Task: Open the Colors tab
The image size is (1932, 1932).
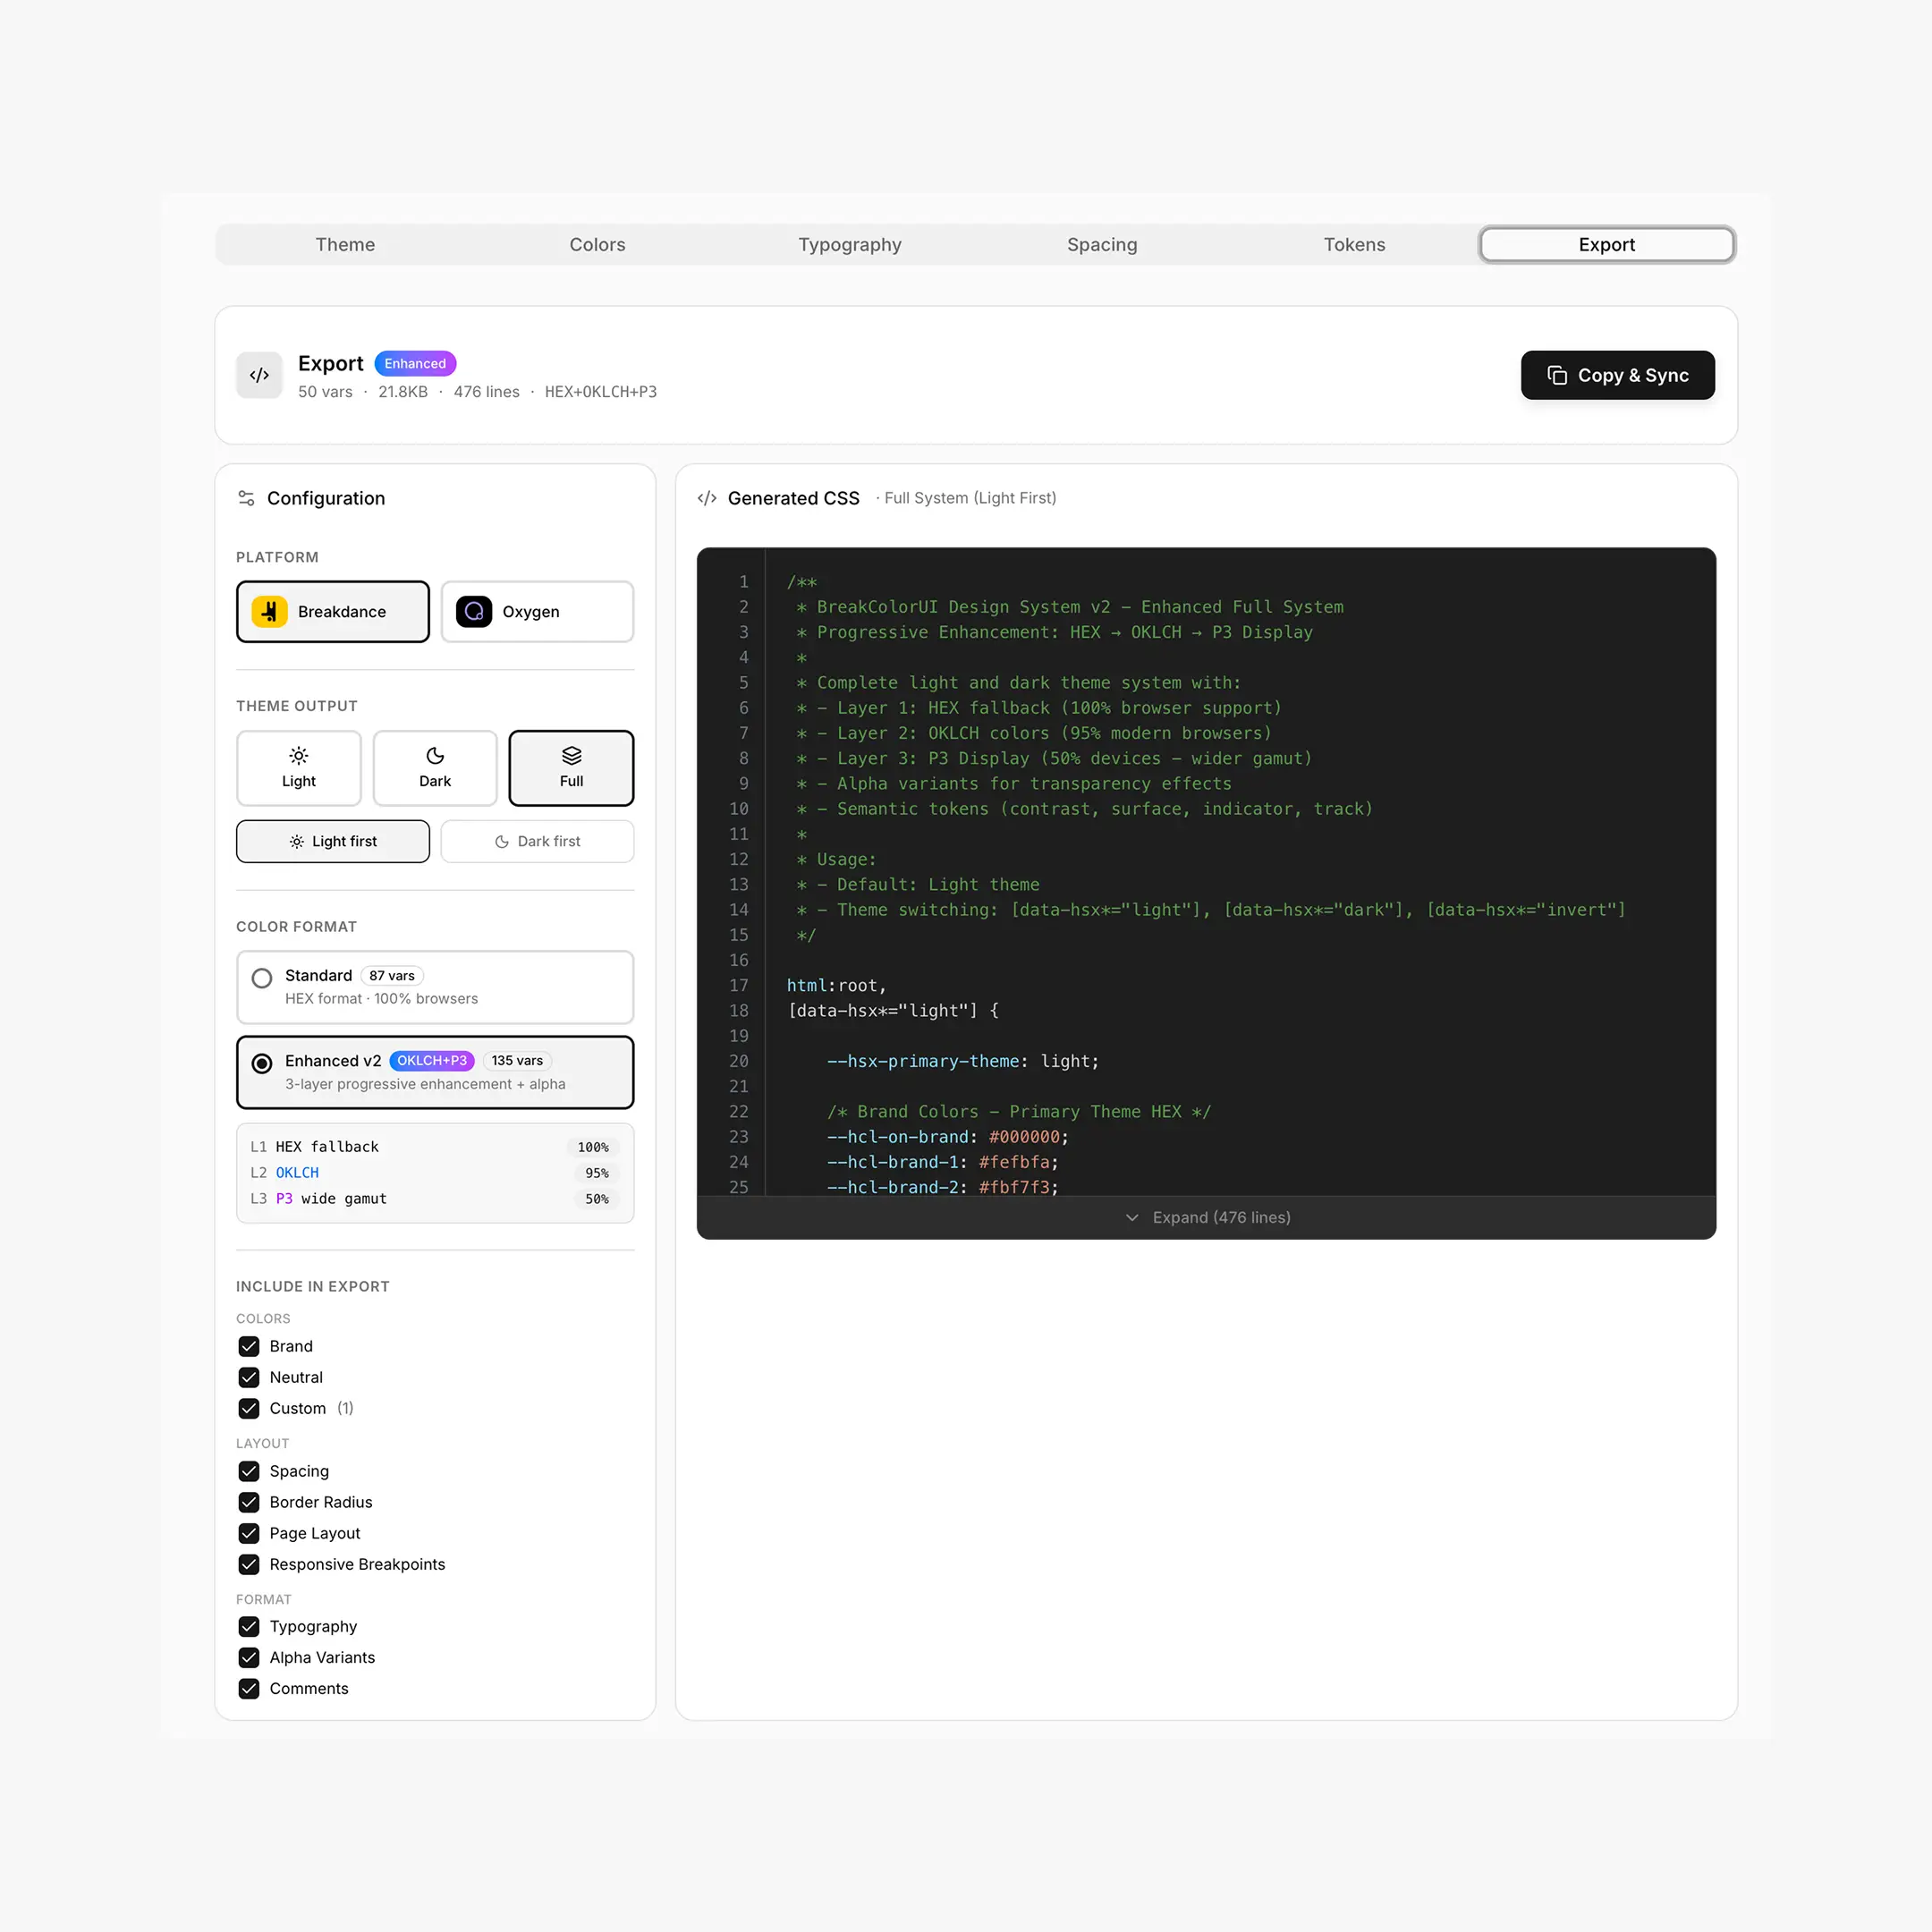Action: pos(597,245)
